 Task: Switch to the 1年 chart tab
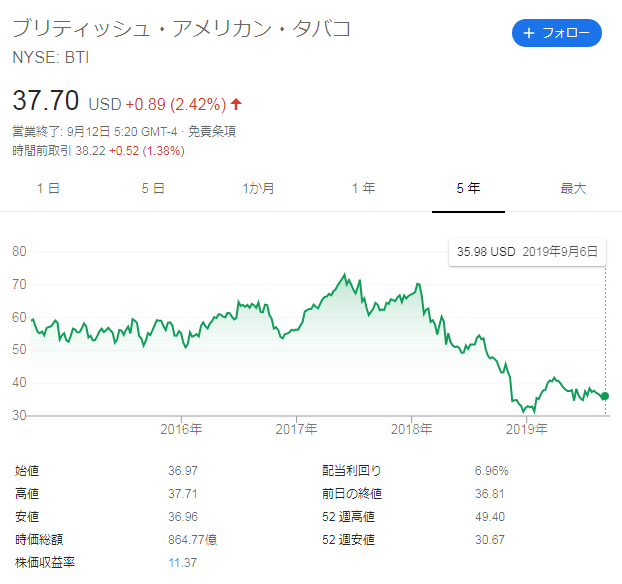point(363,187)
